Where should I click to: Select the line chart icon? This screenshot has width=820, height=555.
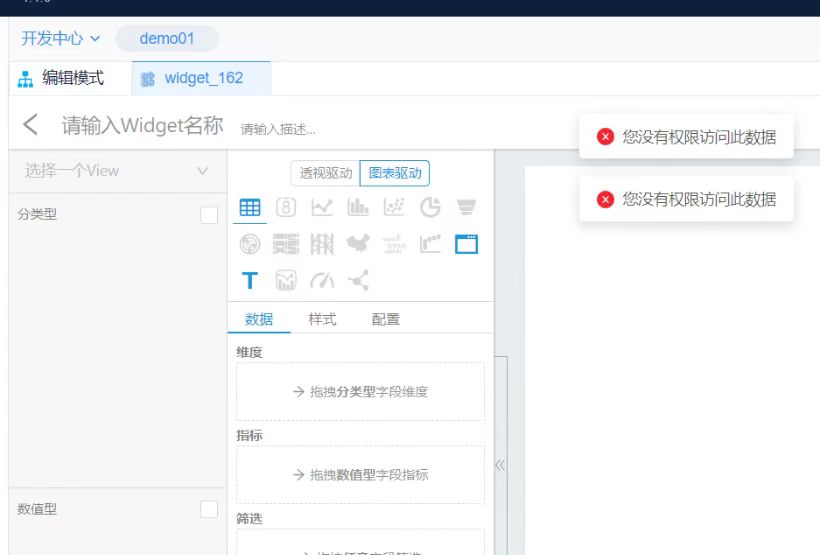[322, 208]
